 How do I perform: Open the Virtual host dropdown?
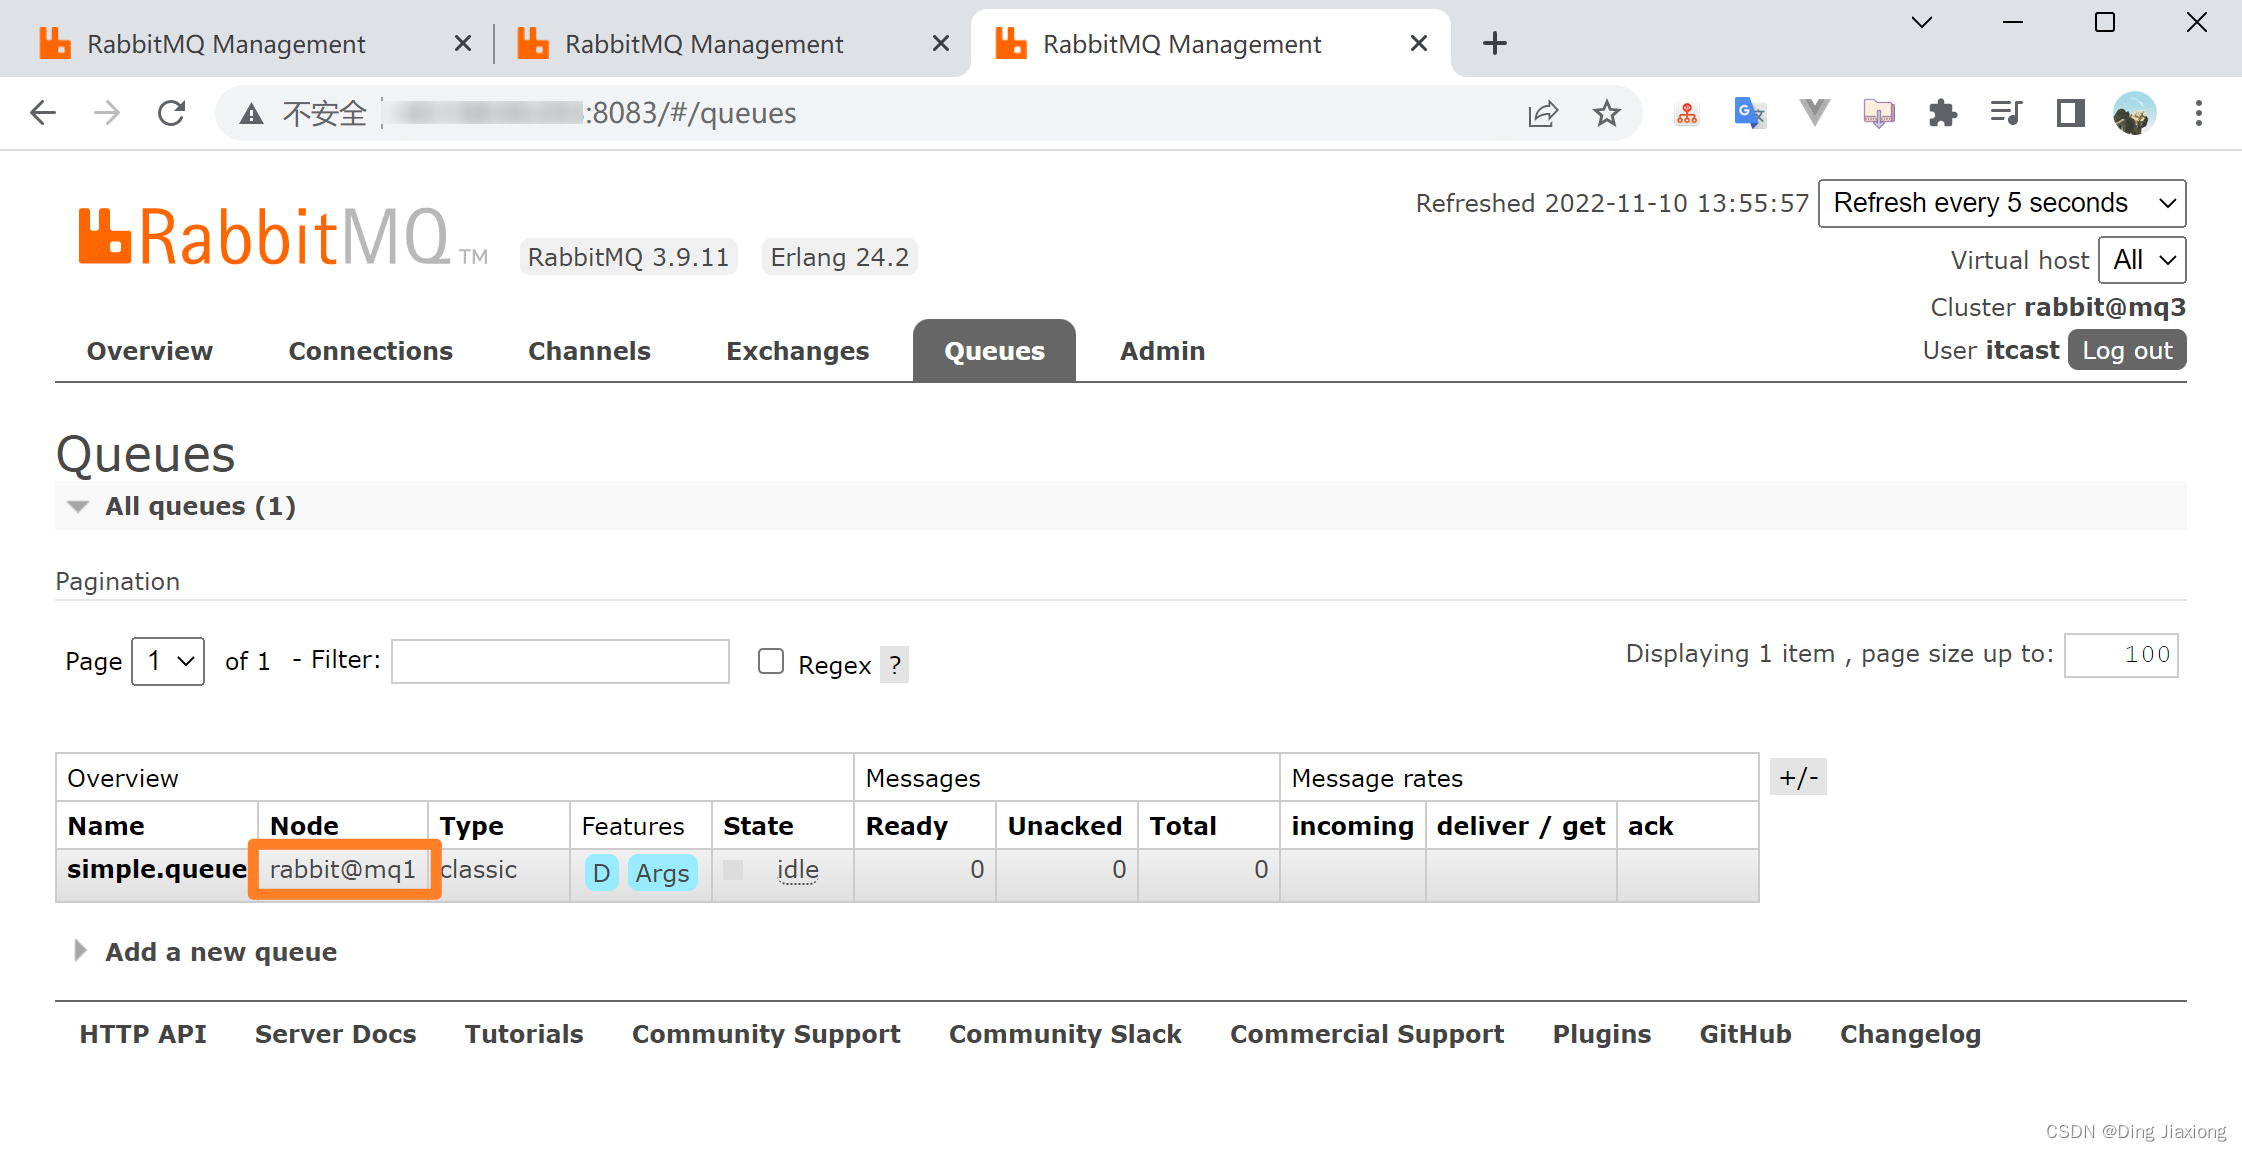2142,260
